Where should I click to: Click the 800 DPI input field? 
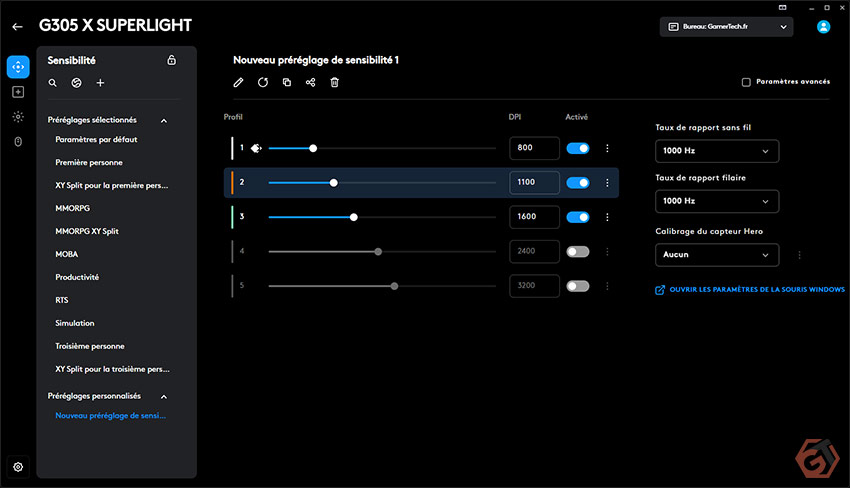(534, 148)
